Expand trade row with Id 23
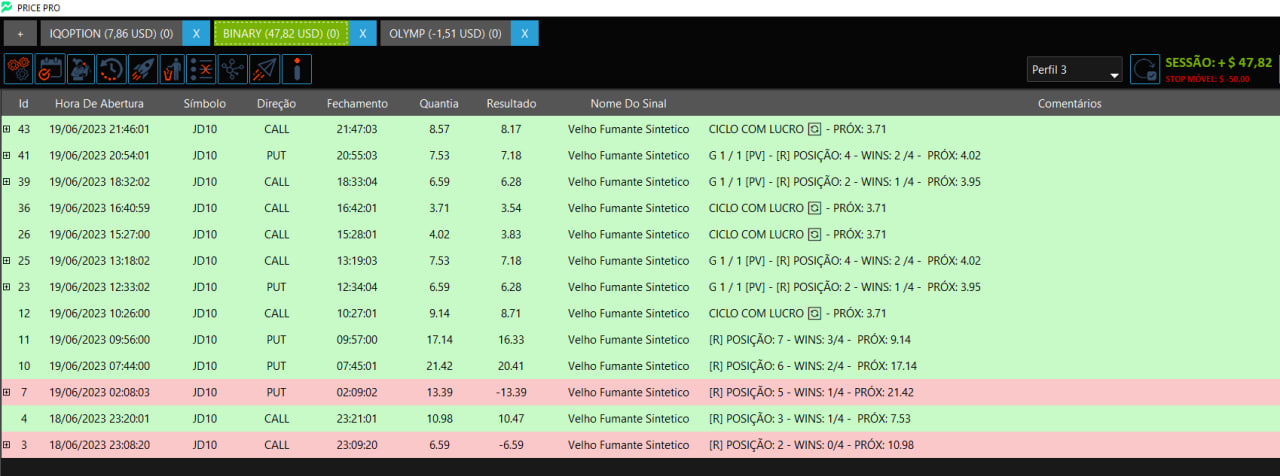Screen dimensions: 1280x476 (x=6, y=286)
